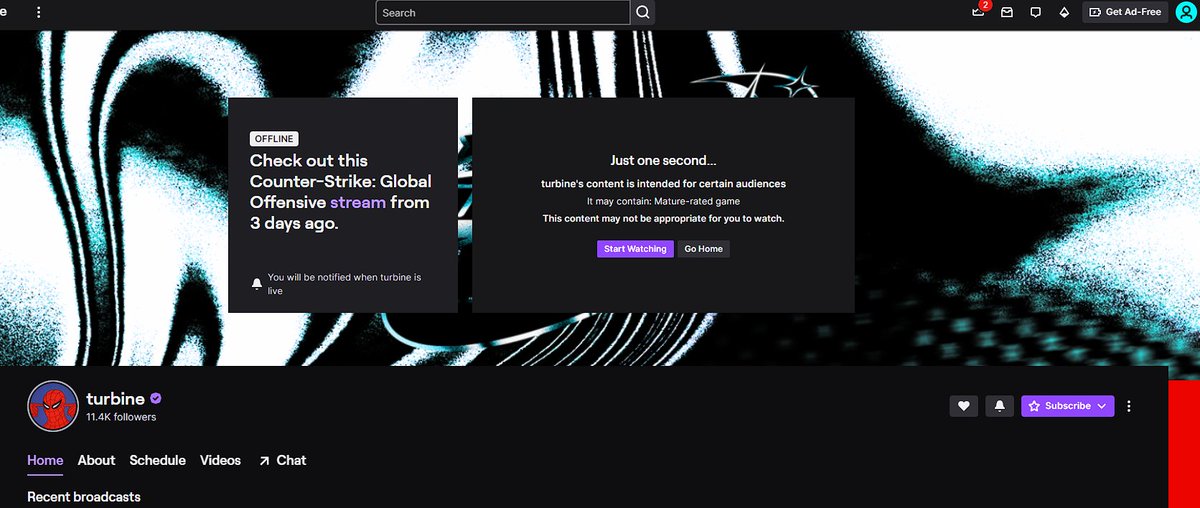Viewport: 1200px width, 508px height.
Task: Click the verified badge next to turbine
Action: pyautogui.click(x=156, y=399)
